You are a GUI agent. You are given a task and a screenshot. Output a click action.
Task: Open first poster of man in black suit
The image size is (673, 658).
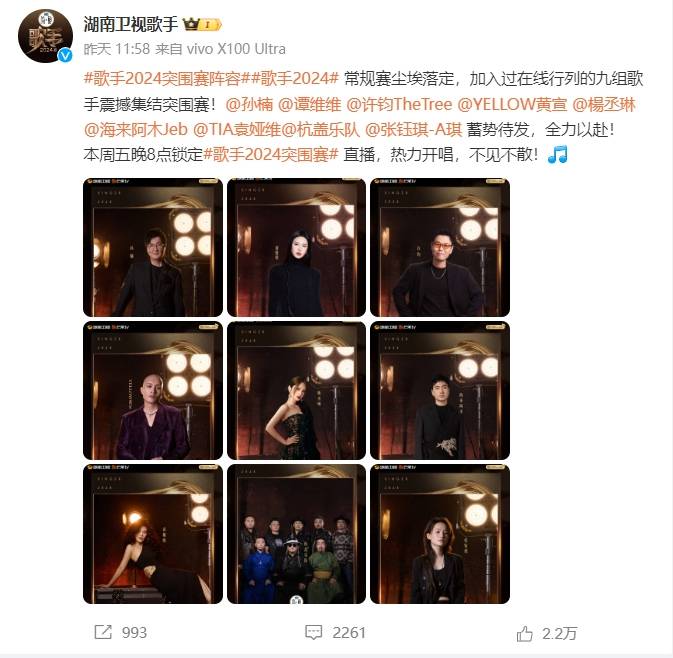point(153,247)
